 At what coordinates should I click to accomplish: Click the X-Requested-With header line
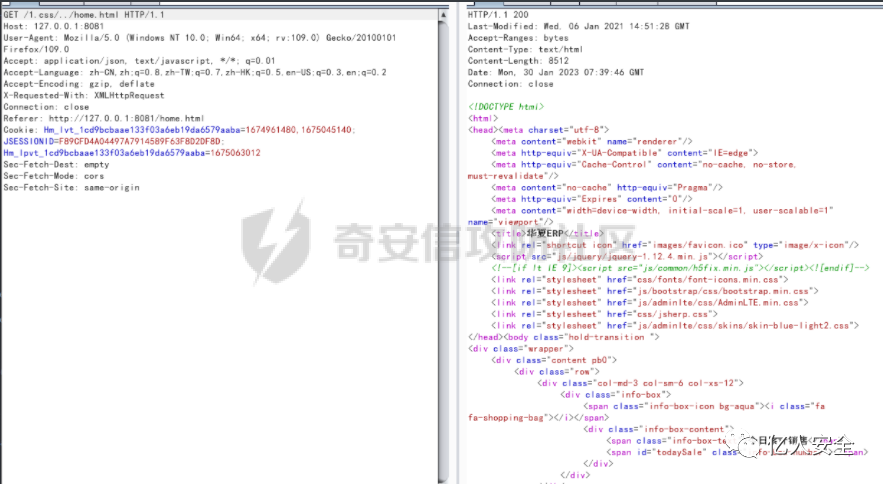click(x=84, y=95)
